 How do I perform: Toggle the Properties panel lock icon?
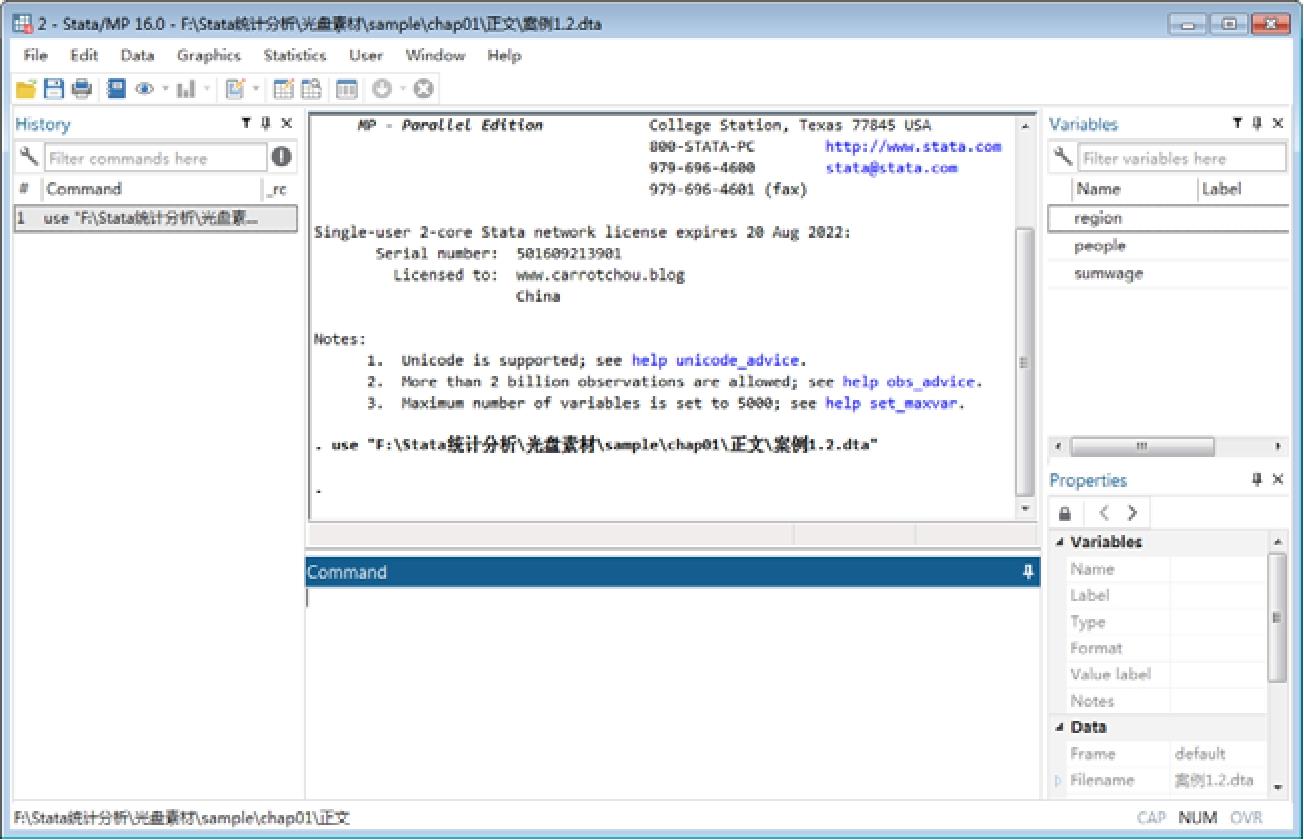coord(1065,514)
